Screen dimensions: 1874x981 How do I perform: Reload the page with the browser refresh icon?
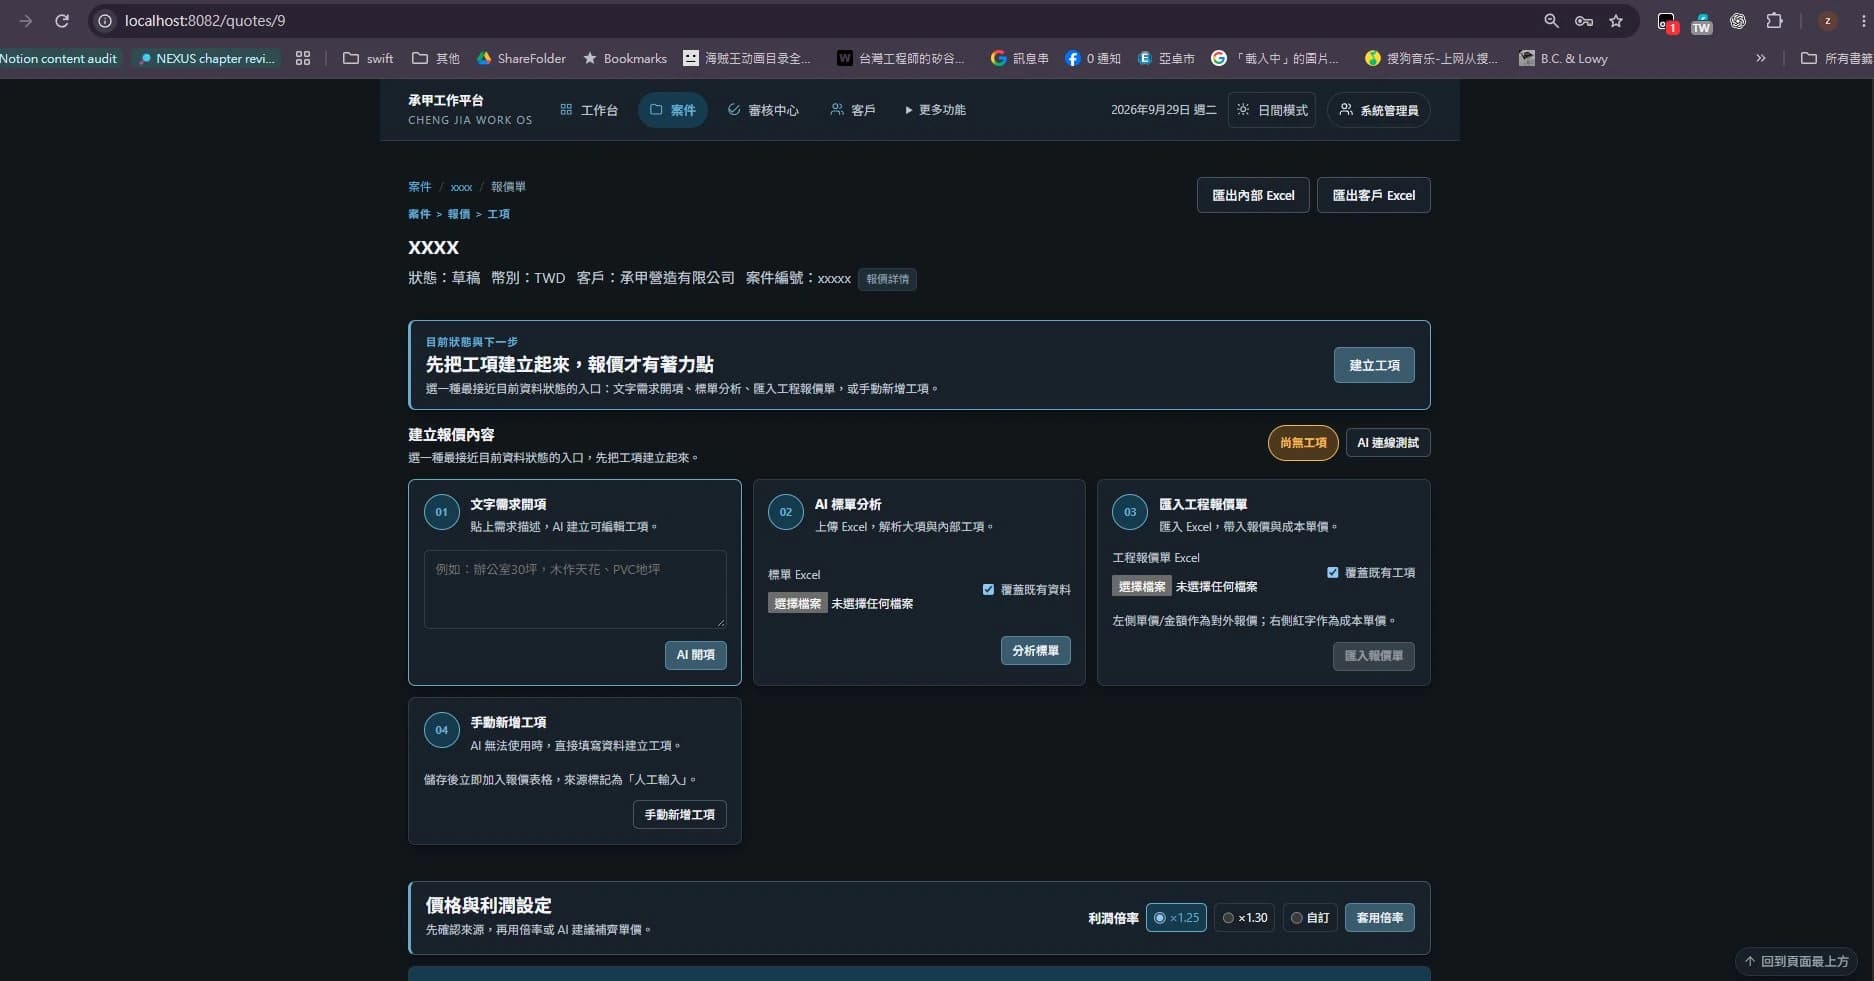pos(62,20)
